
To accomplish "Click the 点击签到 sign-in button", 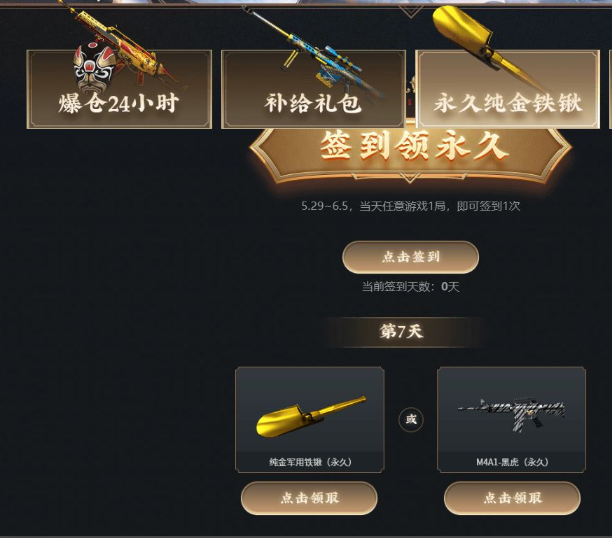I will [x=411, y=257].
